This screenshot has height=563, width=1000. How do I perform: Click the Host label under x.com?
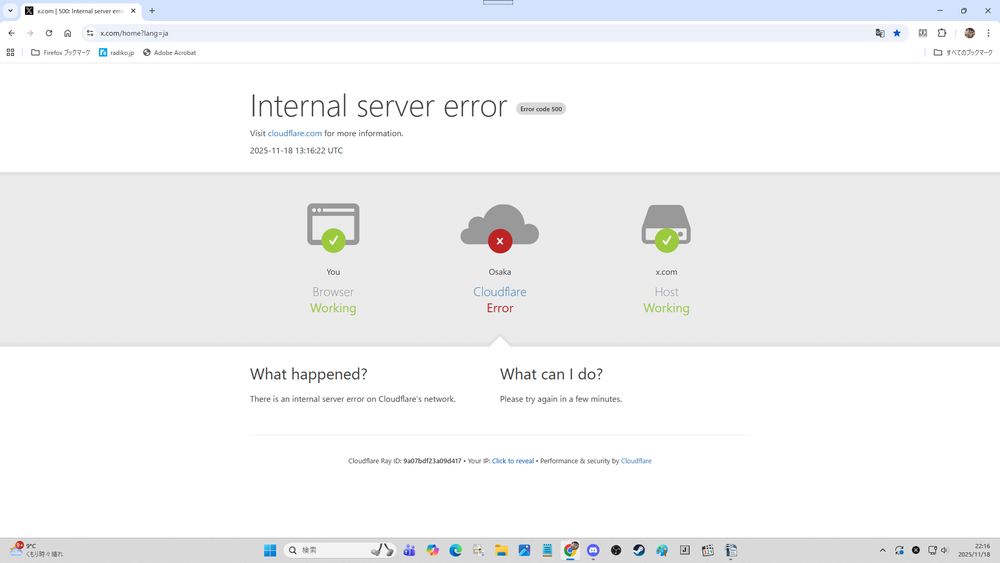click(x=666, y=291)
